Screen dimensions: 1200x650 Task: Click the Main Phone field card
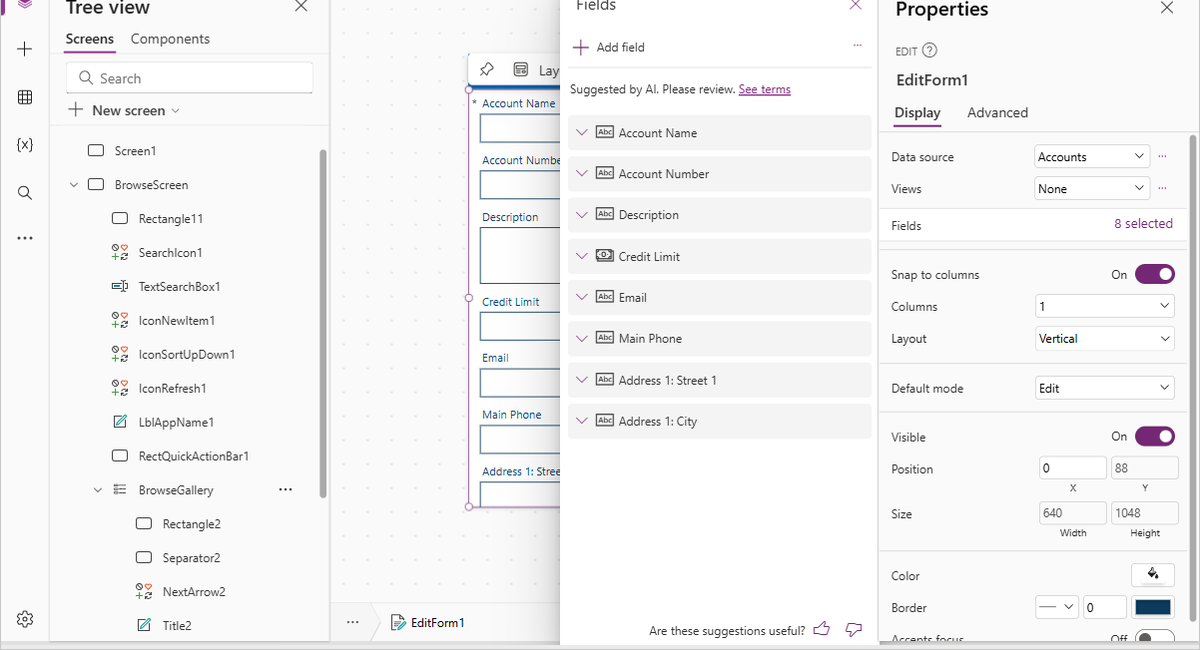(720, 338)
